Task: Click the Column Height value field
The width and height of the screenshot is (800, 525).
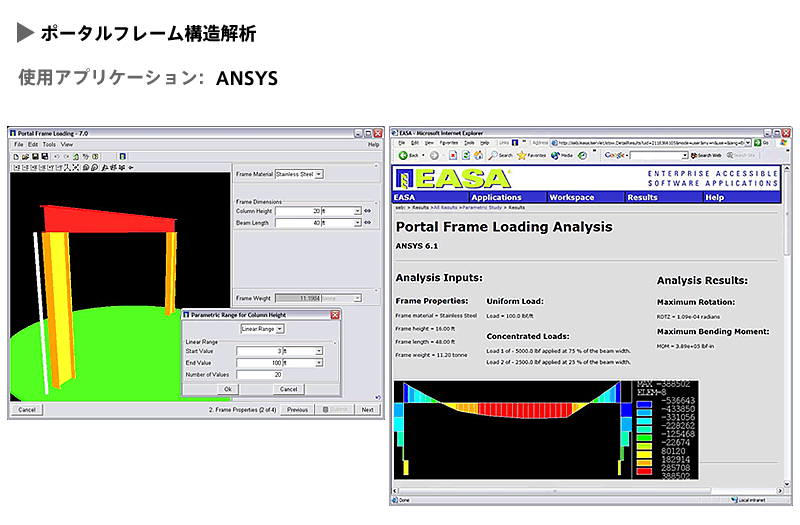Action: [x=298, y=211]
